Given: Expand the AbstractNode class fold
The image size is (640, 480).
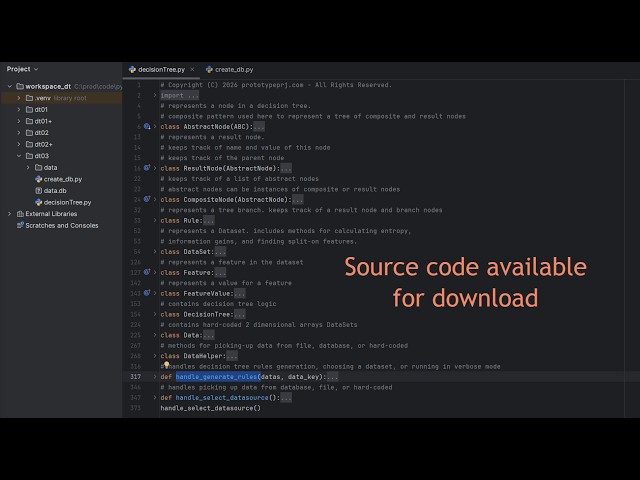Looking at the screenshot, I should tap(155, 127).
